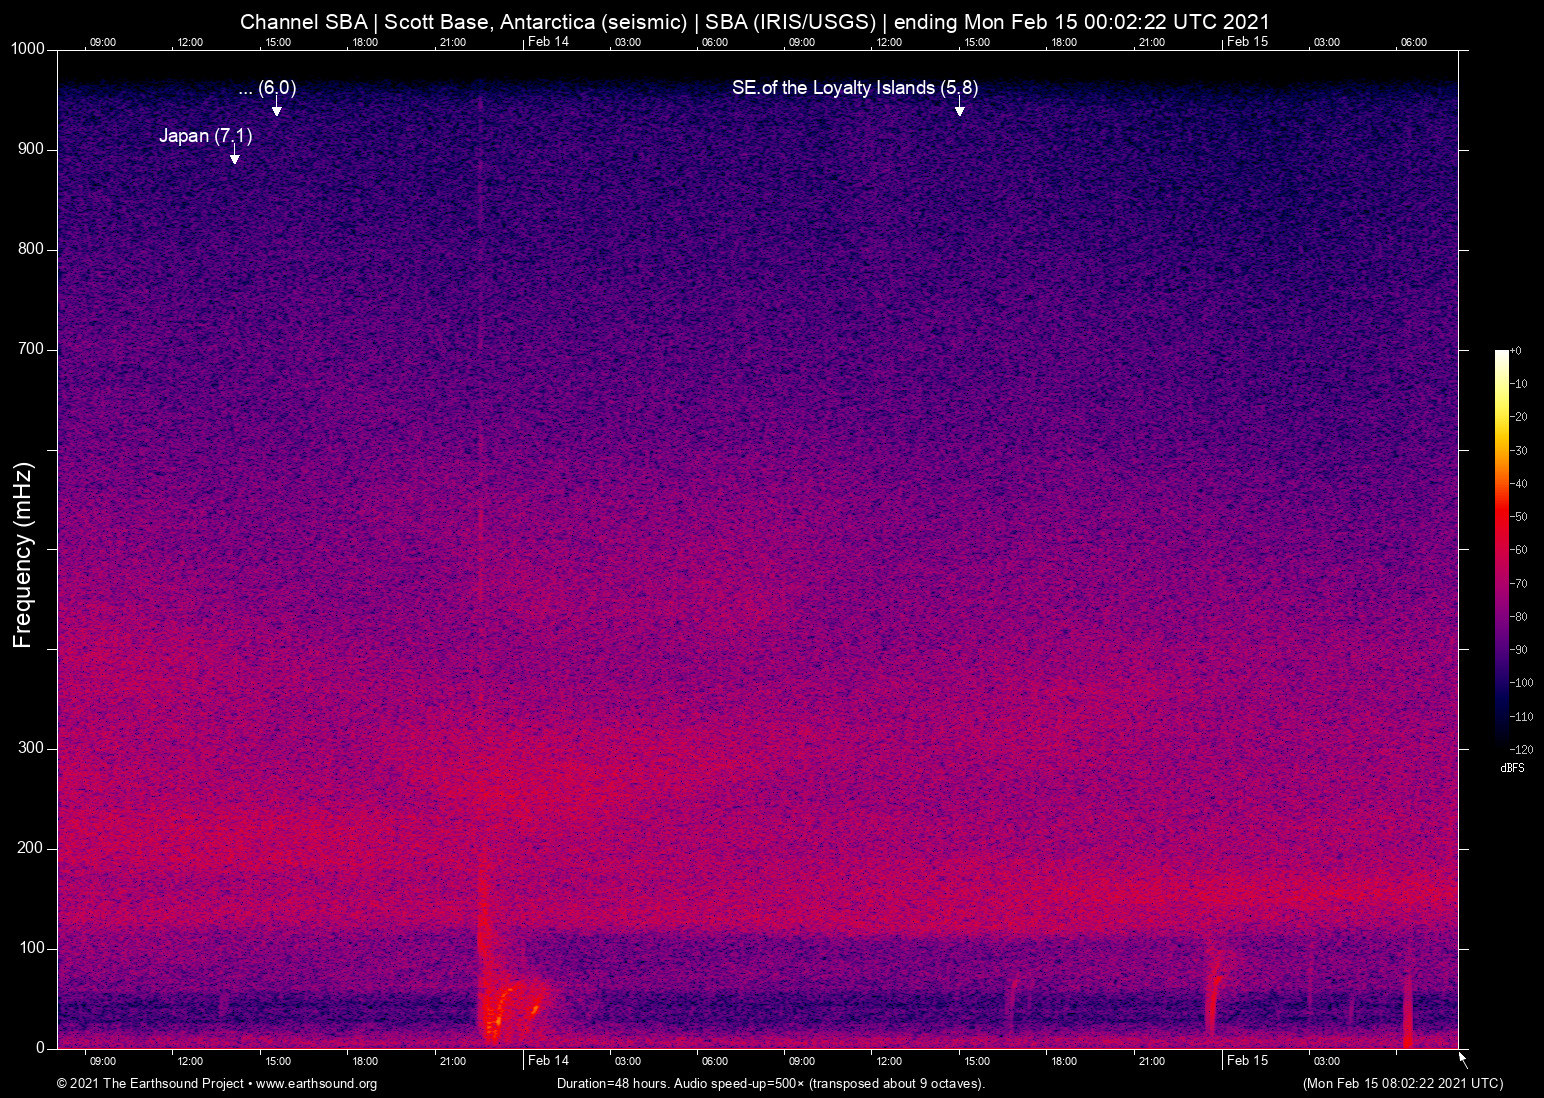Select the Japan (7.1) earthquake label
This screenshot has height=1098, width=1544.
click(205, 136)
